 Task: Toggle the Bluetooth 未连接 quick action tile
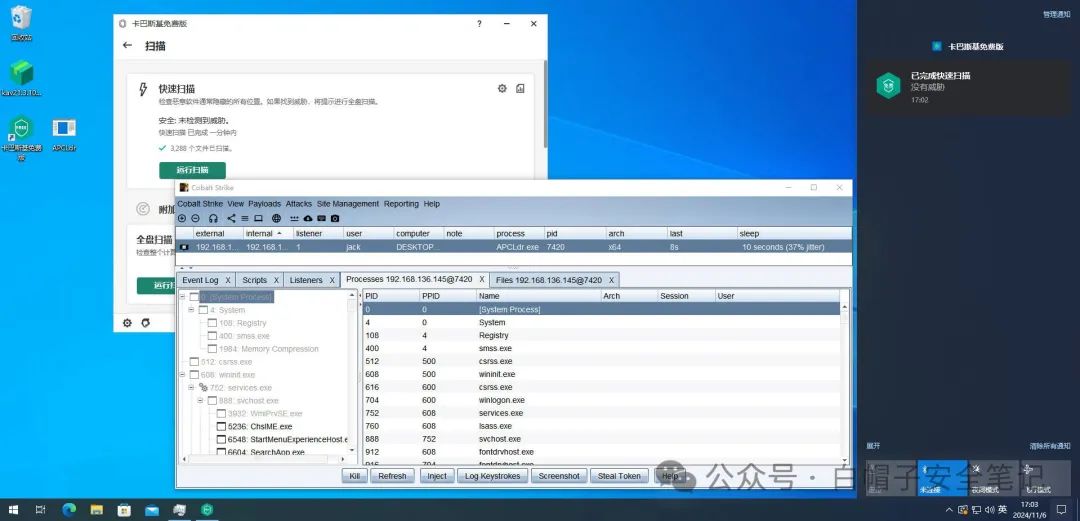[942, 478]
